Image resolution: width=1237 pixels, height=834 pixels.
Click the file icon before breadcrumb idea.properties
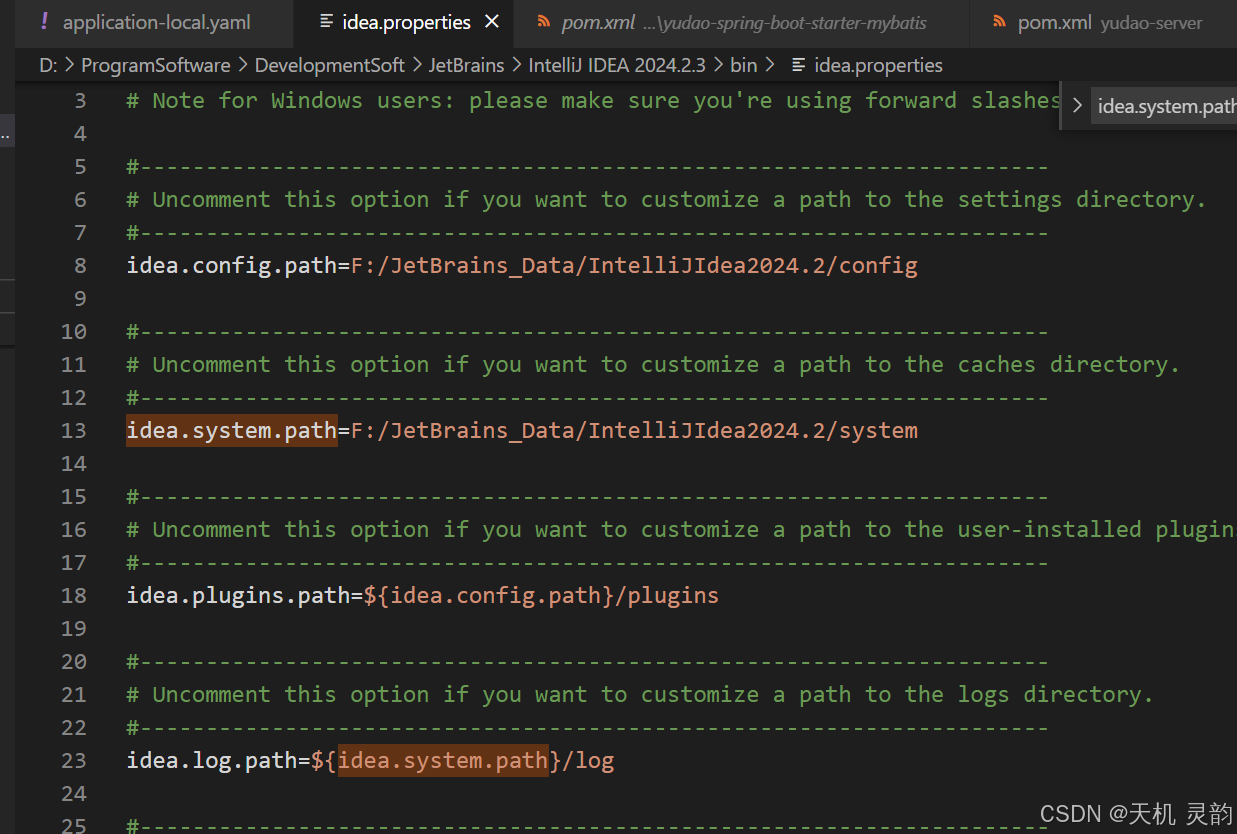pos(798,65)
